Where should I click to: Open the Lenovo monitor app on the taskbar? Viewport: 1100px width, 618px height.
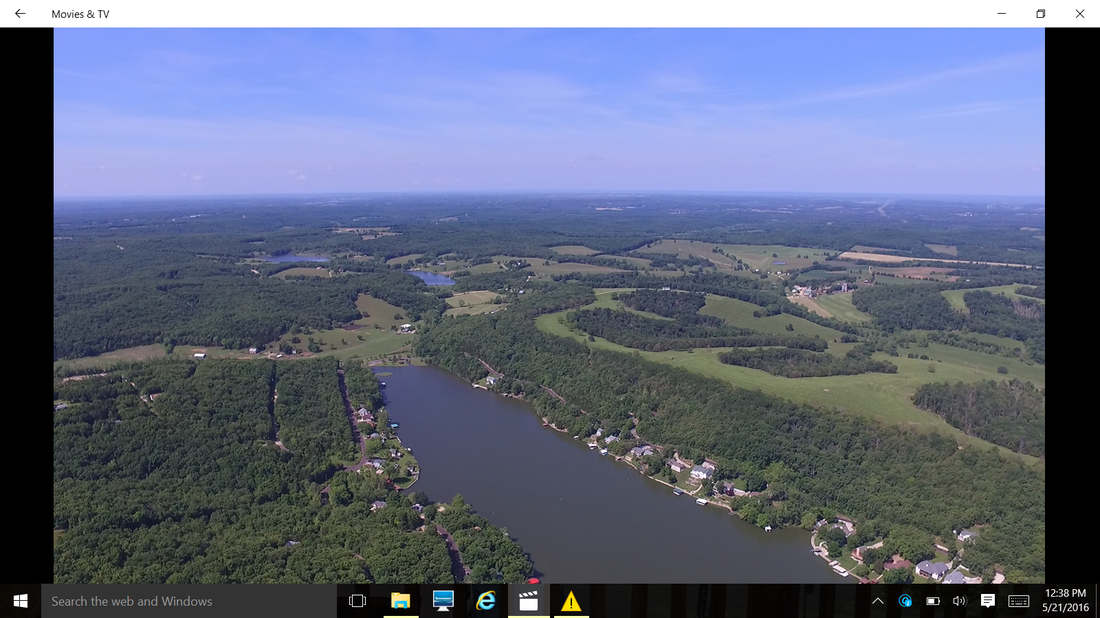coord(443,601)
